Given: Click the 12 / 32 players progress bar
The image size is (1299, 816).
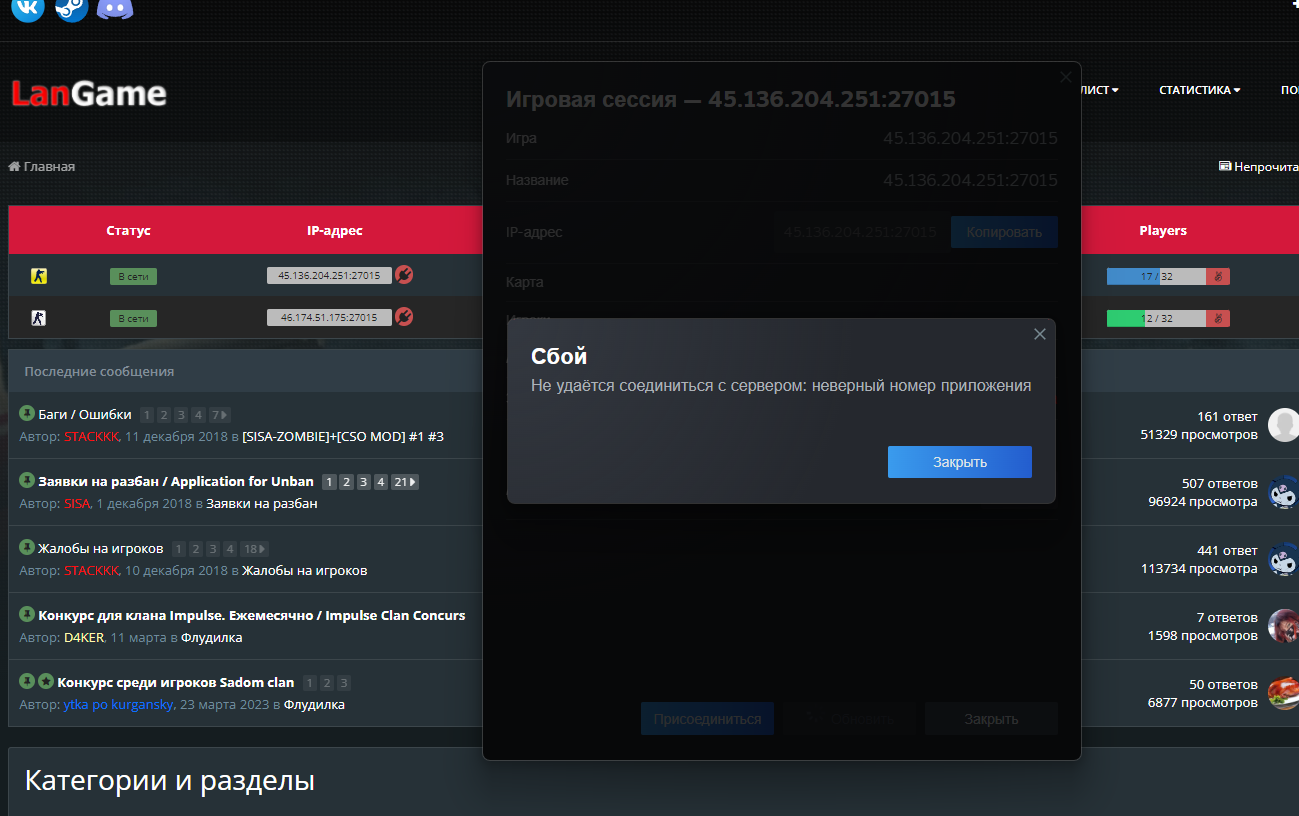Looking at the screenshot, I should 1156,318.
